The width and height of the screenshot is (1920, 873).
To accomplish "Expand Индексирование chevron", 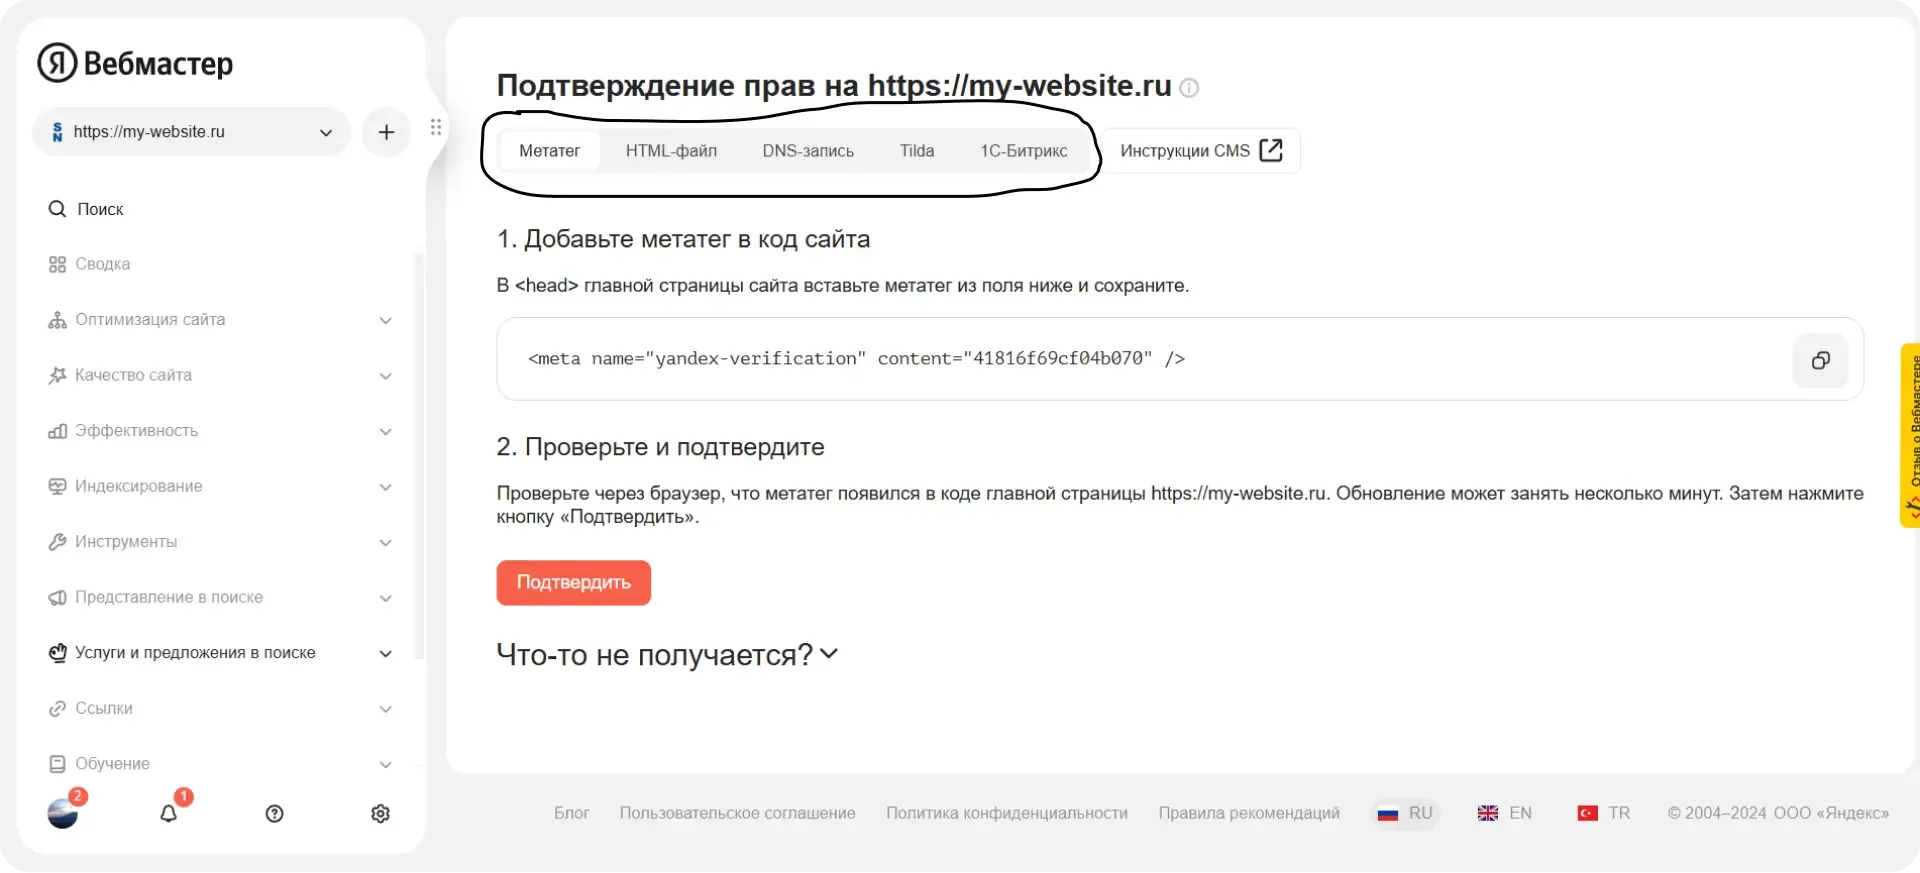I will (386, 487).
